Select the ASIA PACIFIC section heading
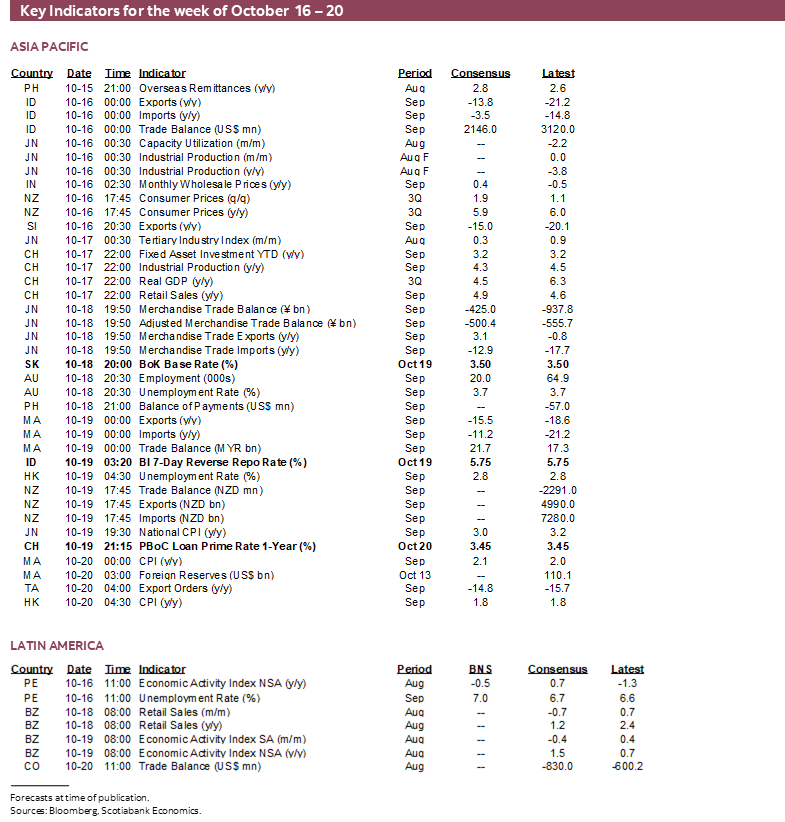The width and height of the screenshot is (785, 822). coord(49,47)
